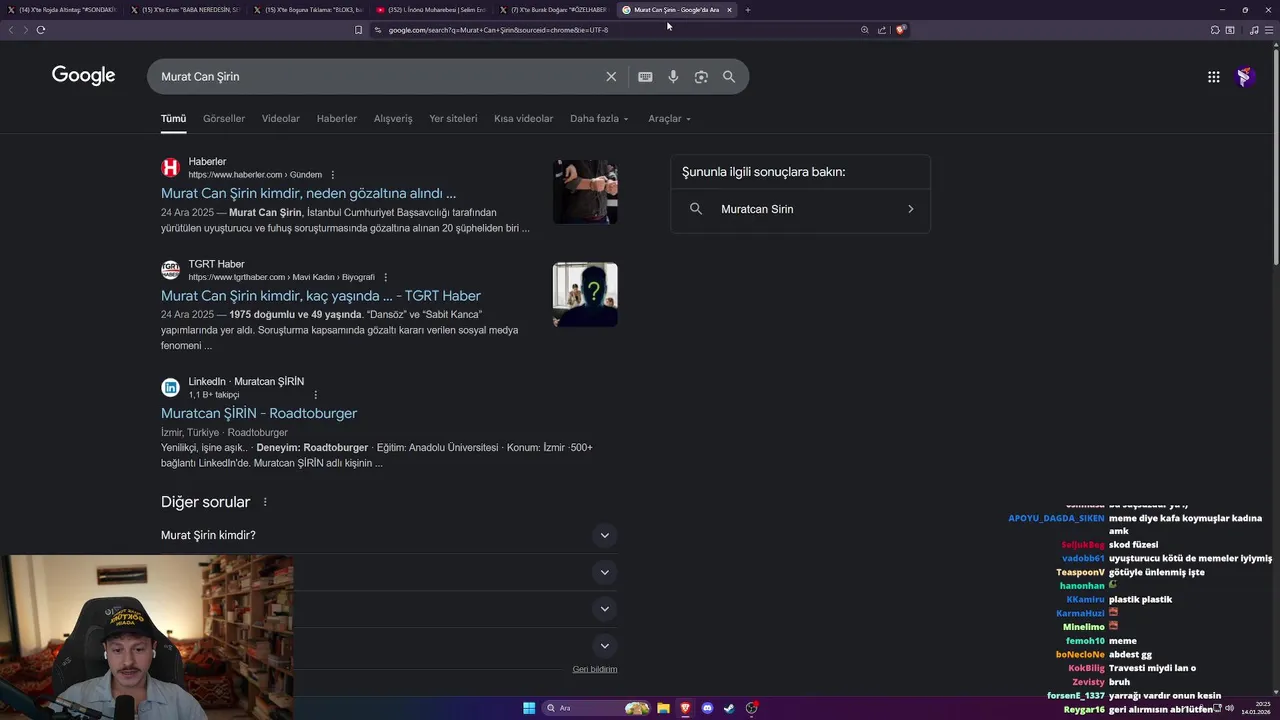The height and width of the screenshot is (720, 1280).
Task: Open the on-screen keyboard input tool
Action: click(x=645, y=77)
